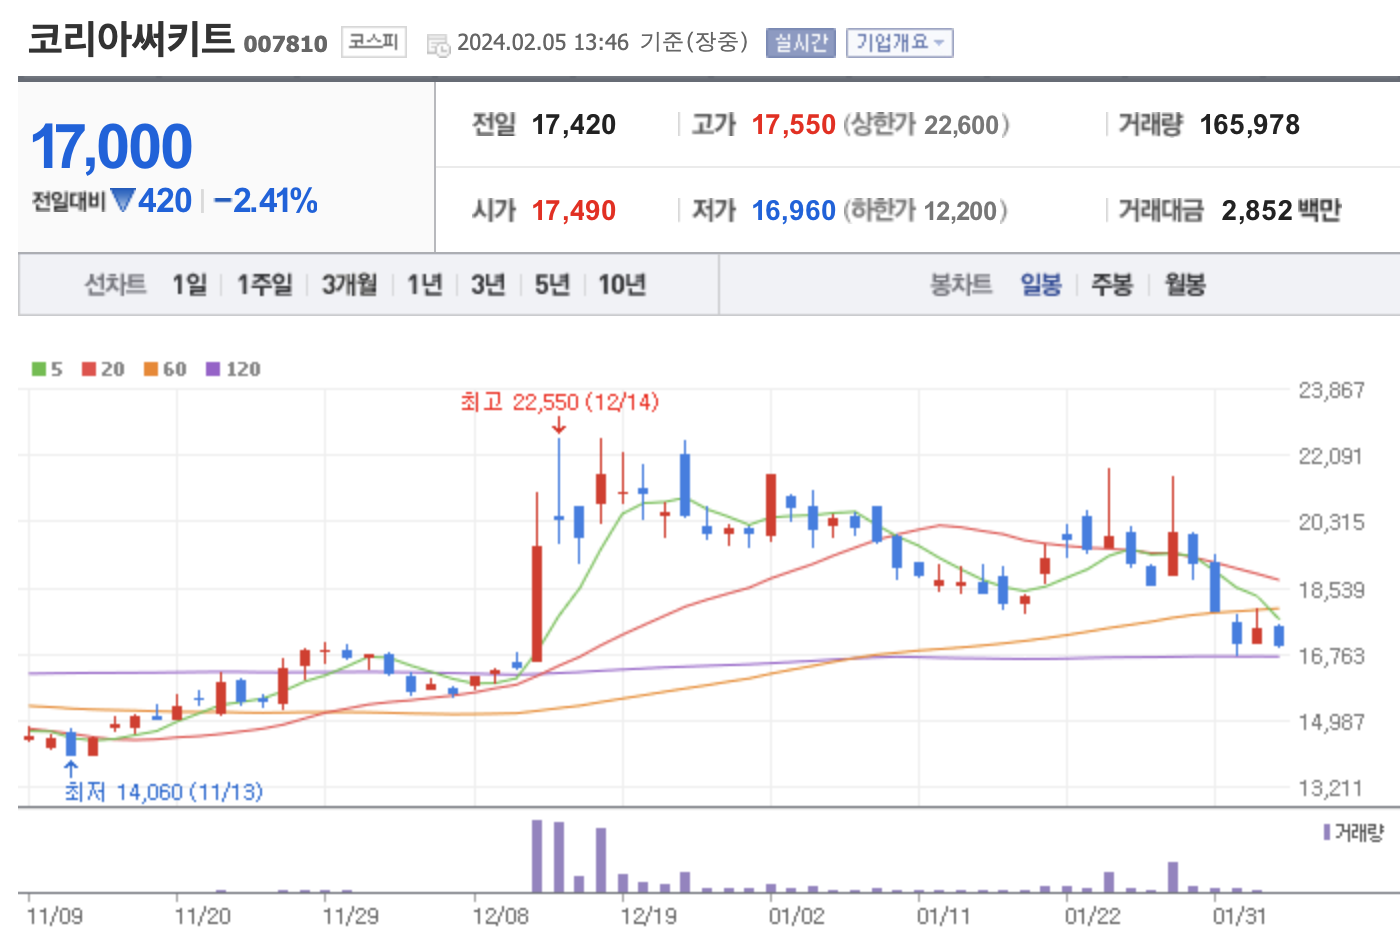
Task: Click the 선차트 label
Action: [x=115, y=285]
